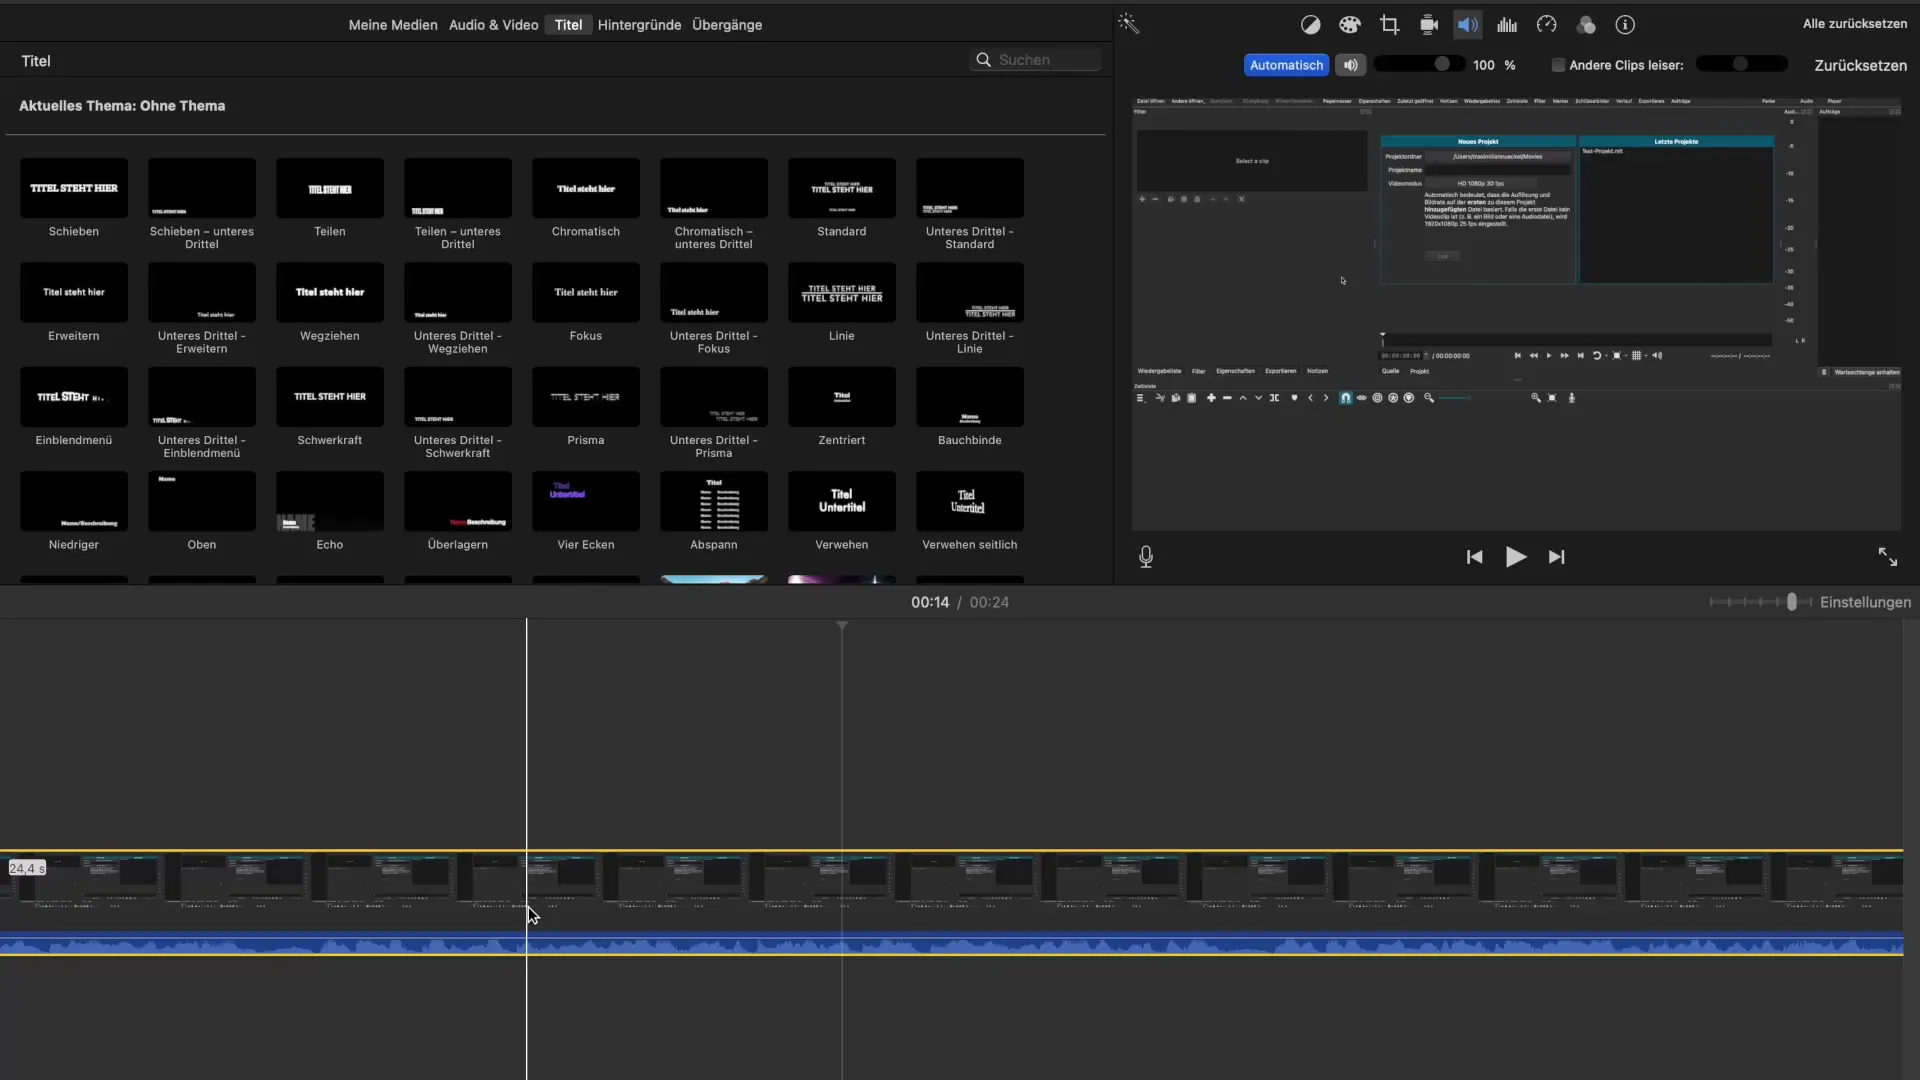Image resolution: width=1920 pixels, height=1080 pixels.
Task: Open the clip filter and audio effects tool
Action: pyautogui.click(x=1586, y=25)
